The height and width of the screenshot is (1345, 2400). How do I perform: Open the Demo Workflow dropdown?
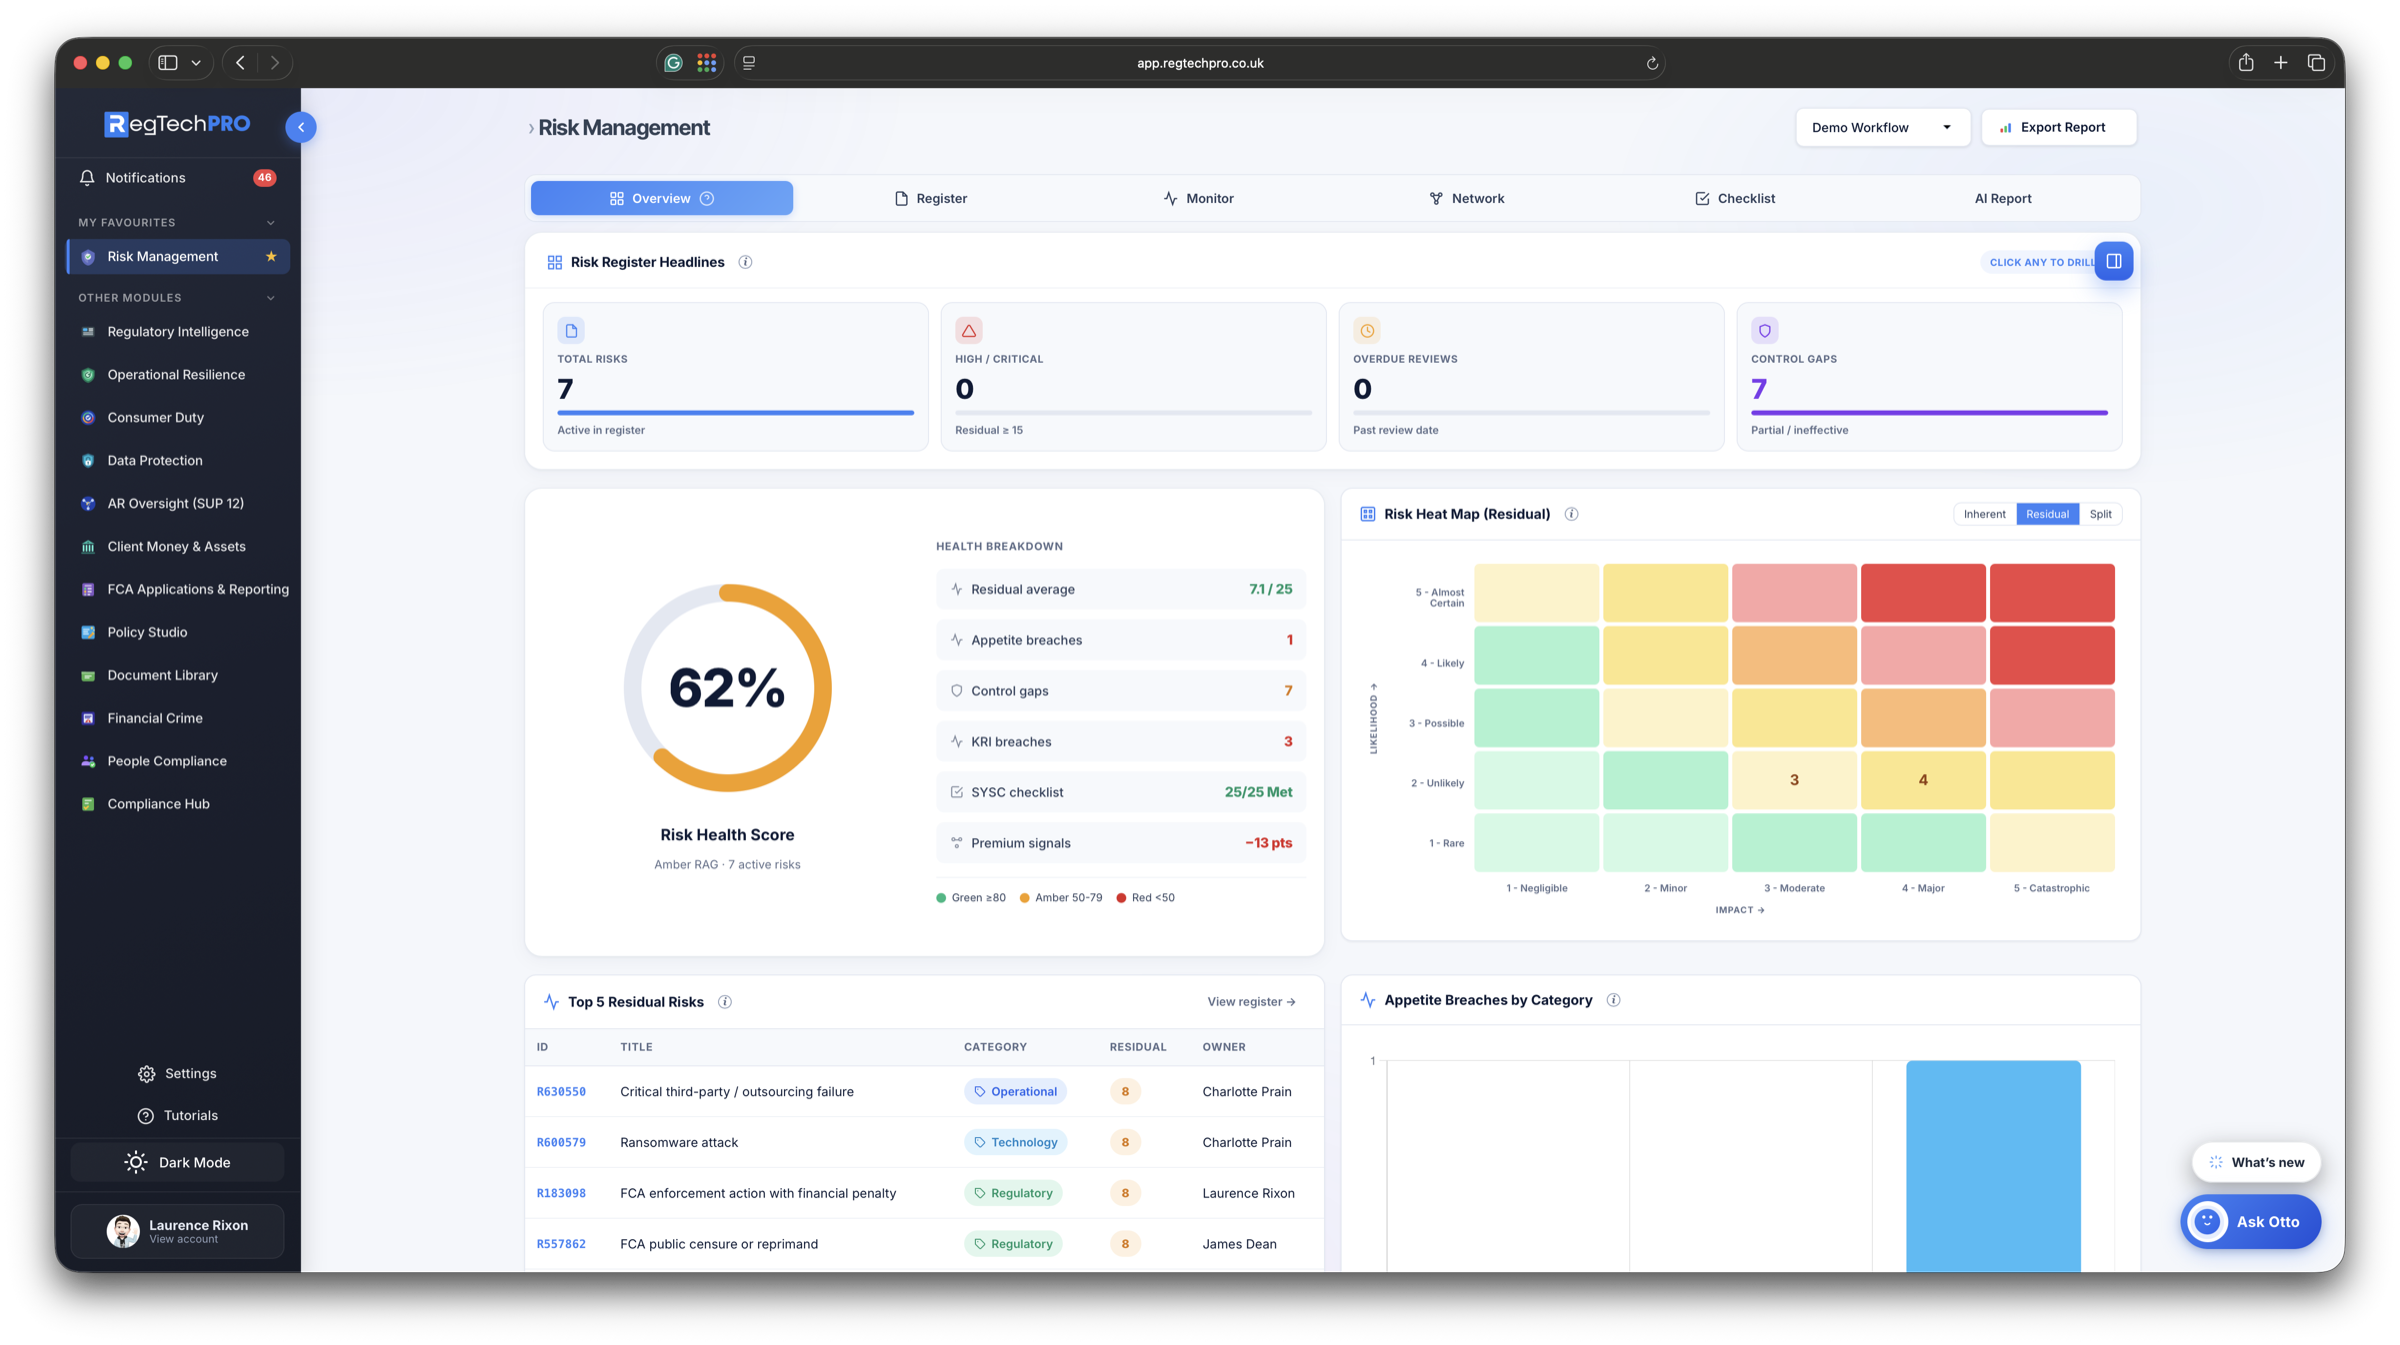pyautogui.click(x=1882, y=127)
